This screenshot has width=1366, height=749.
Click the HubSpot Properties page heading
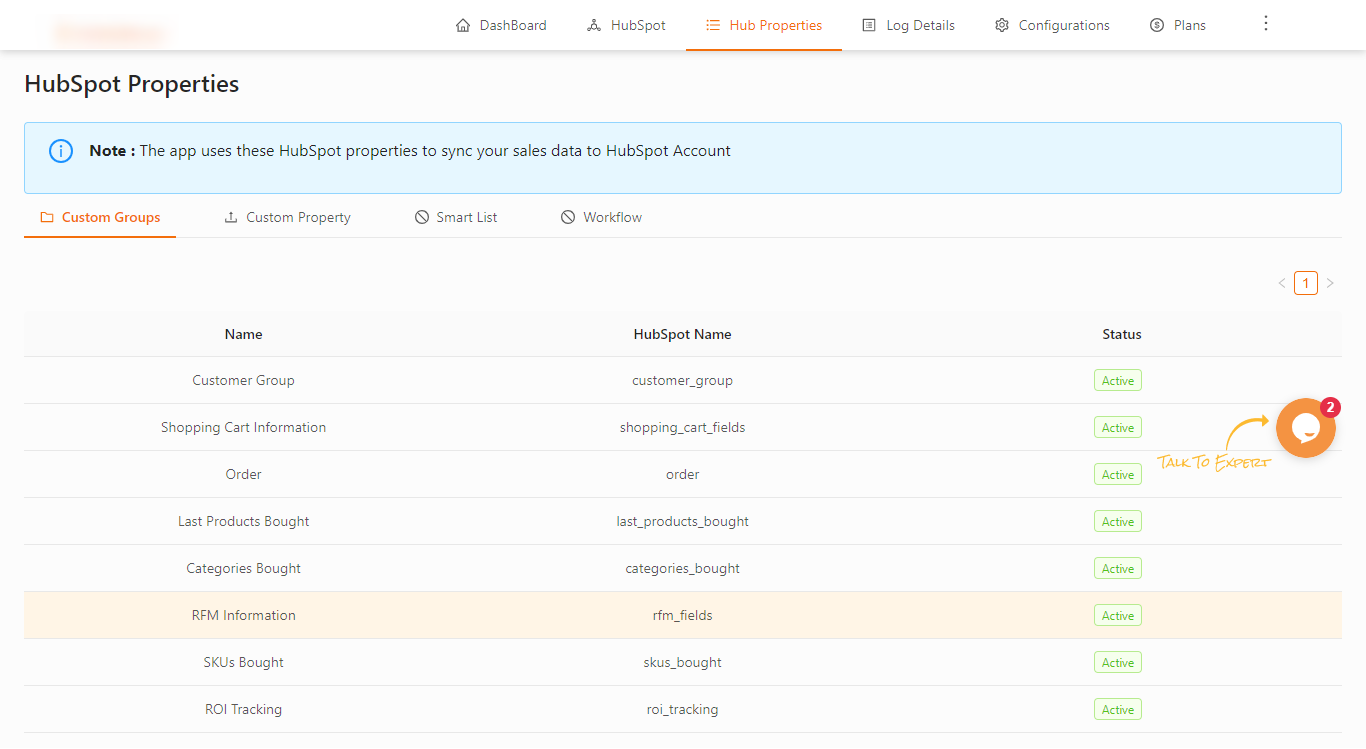point(131,84)
